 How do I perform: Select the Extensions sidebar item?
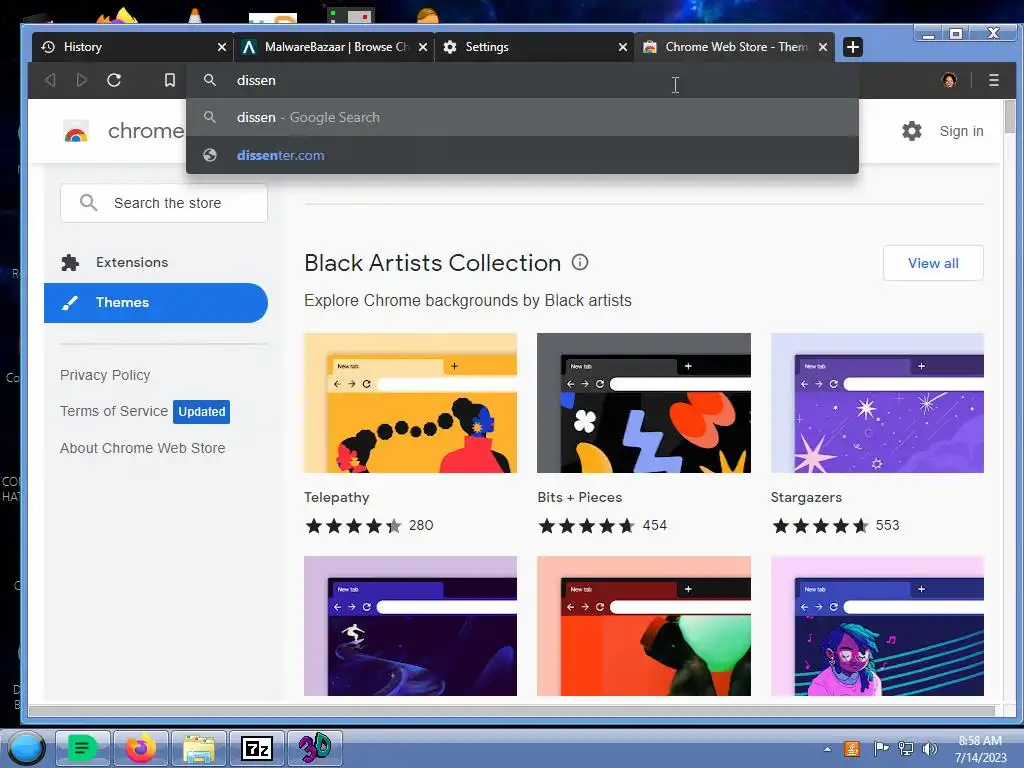coord(155,263)
